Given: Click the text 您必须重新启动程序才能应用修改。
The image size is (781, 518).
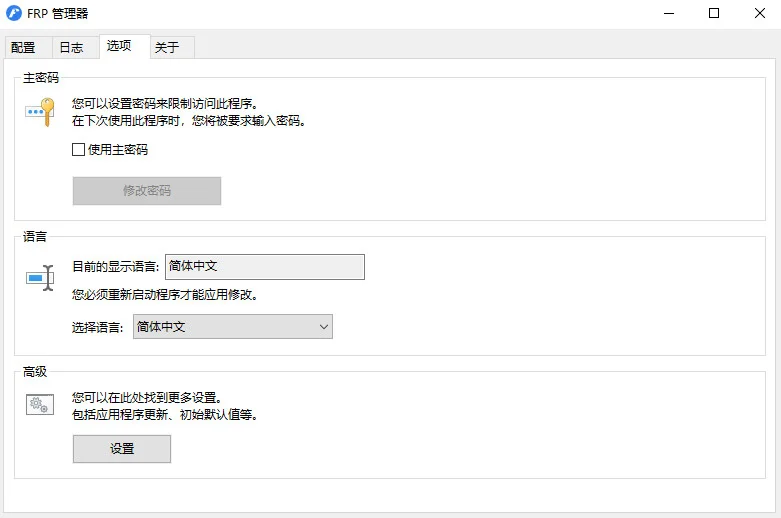Looking at the screenshot, I should (166, 295).
